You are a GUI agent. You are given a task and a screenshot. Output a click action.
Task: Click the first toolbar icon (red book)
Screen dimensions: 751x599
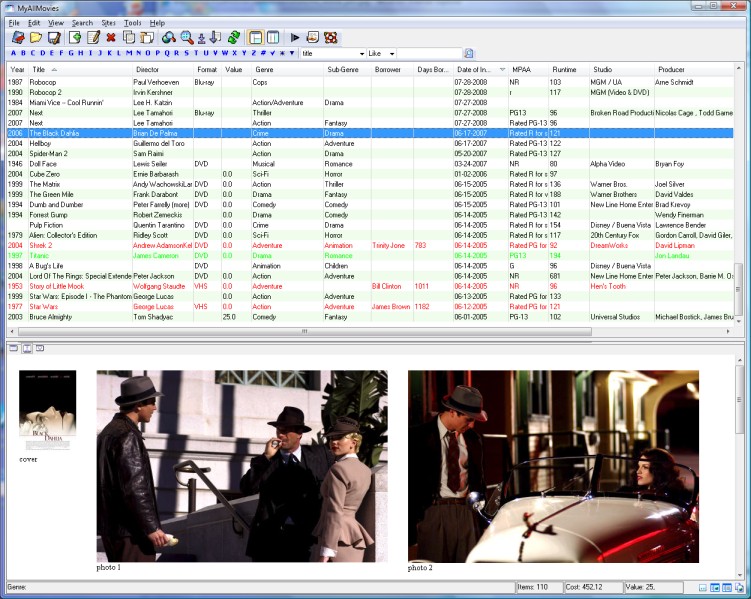19,37
